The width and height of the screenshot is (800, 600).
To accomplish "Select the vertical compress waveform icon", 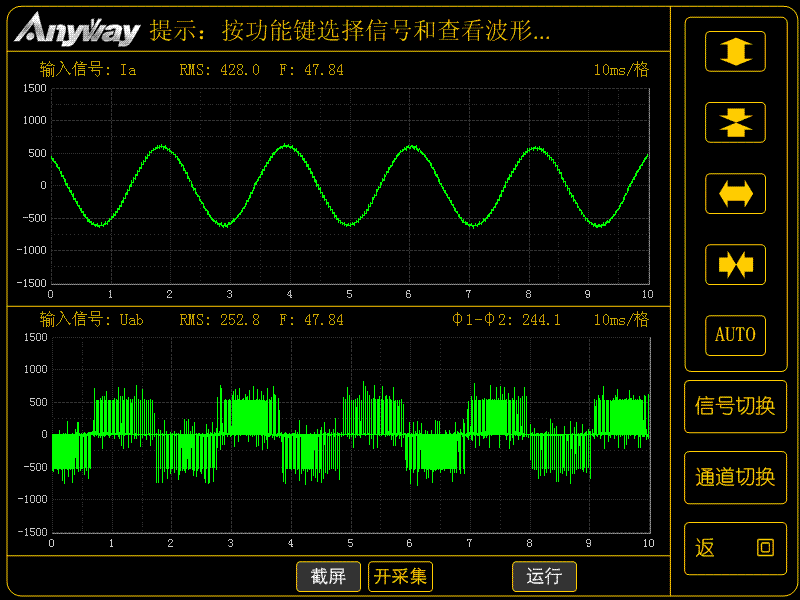I will coord(735,122).
